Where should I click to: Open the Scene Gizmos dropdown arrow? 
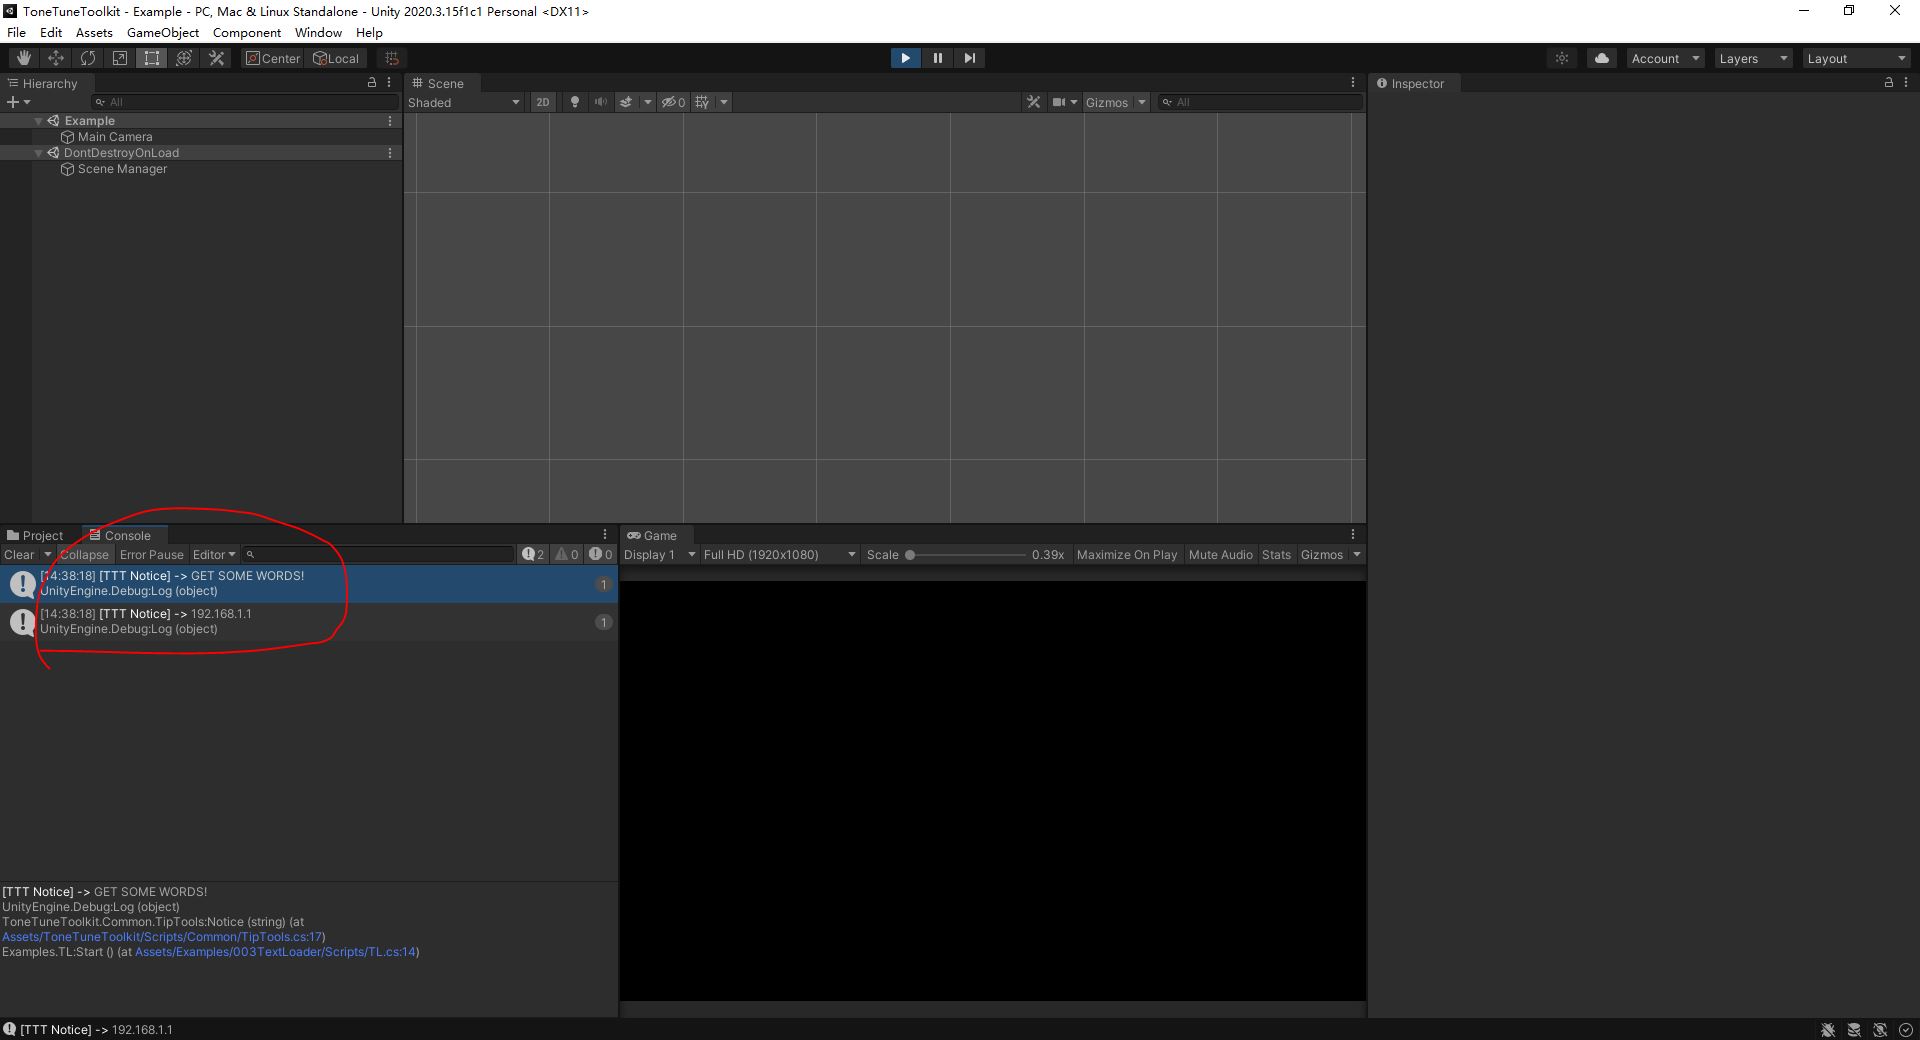pyautogui.click(x=1141, y=102)
